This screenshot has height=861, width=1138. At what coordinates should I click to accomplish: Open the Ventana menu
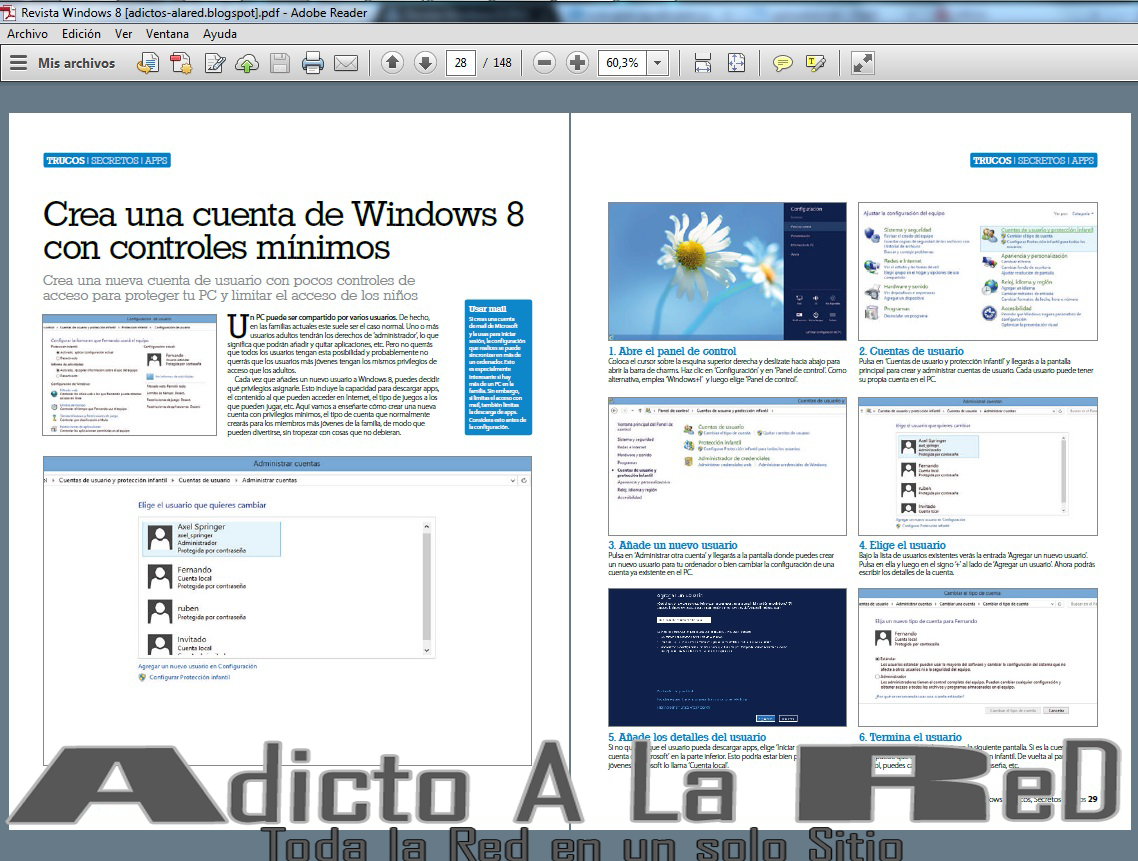click(x=167, y=33)
